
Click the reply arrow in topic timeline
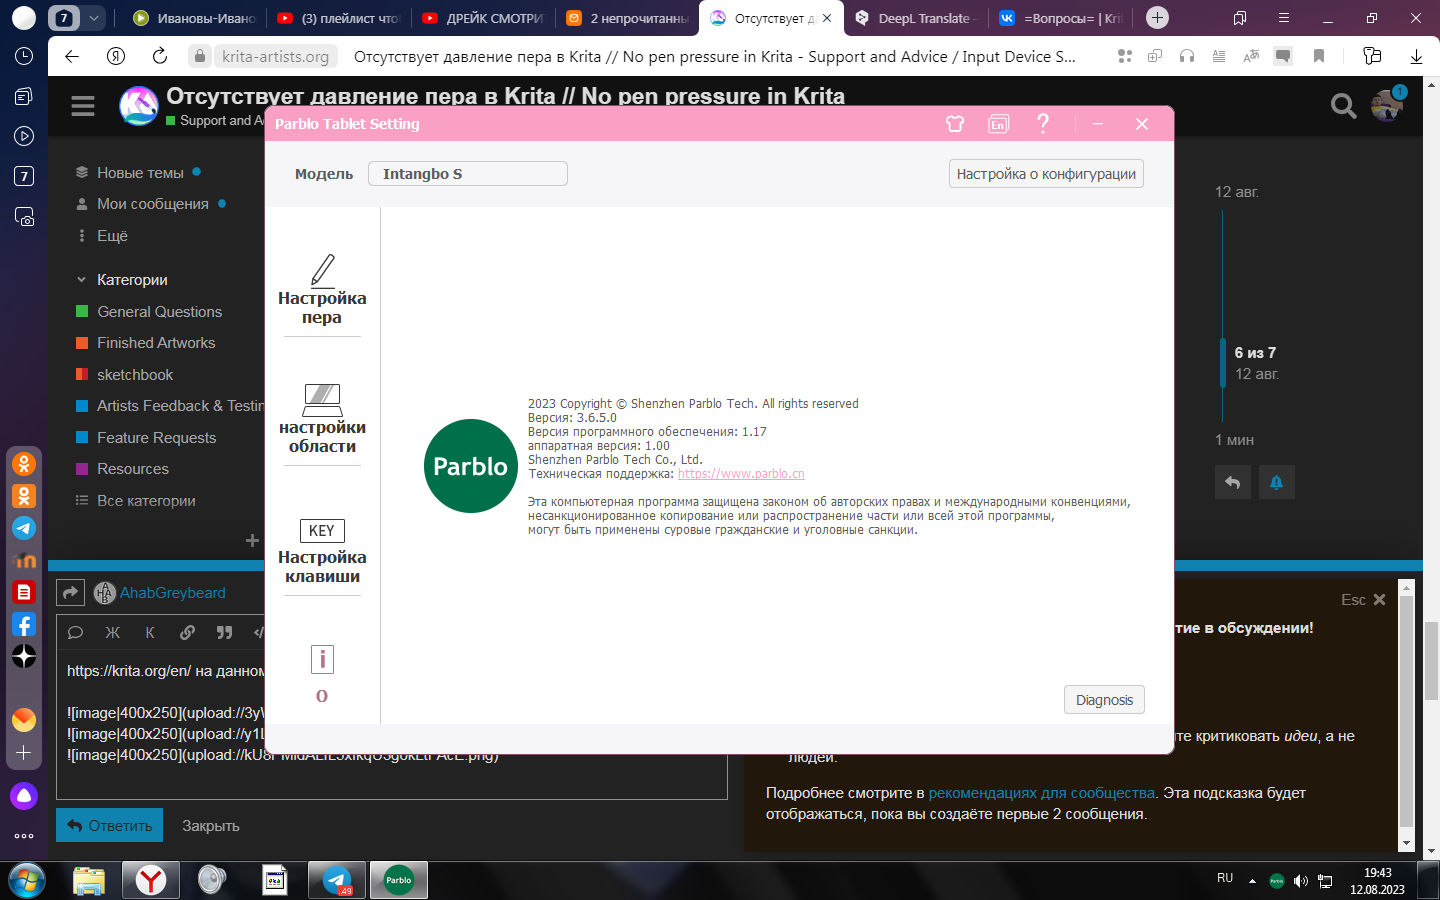[x=1233, y=482]
